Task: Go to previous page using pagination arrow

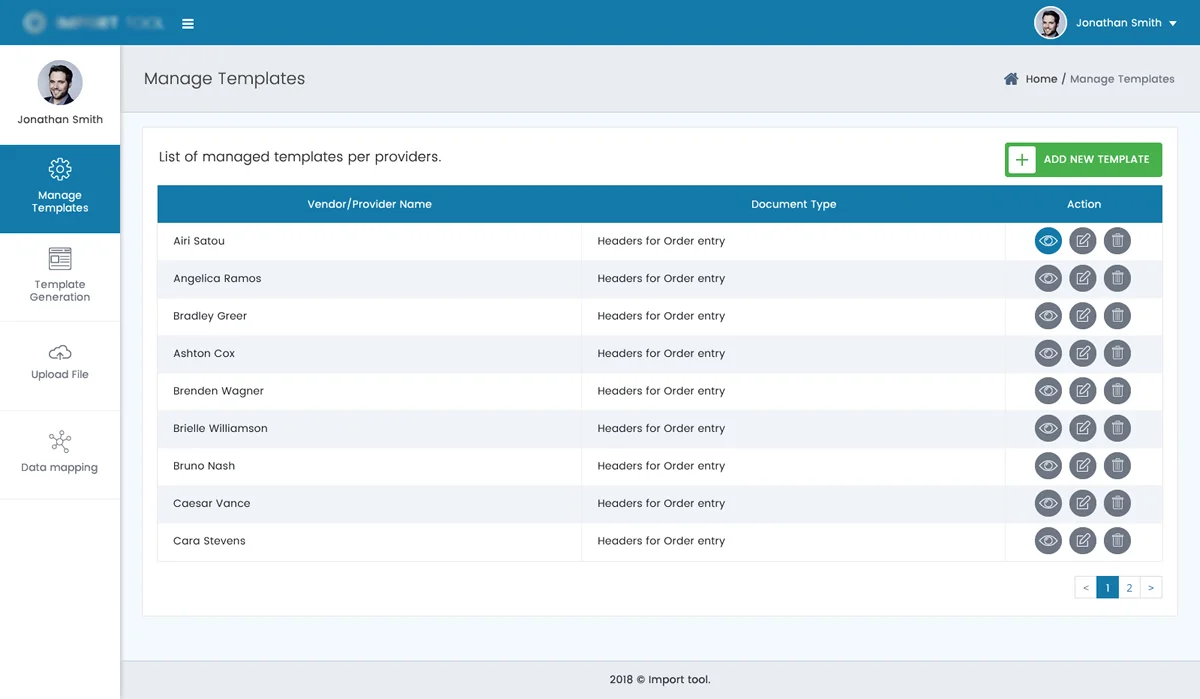Action: coord(1085,588)
